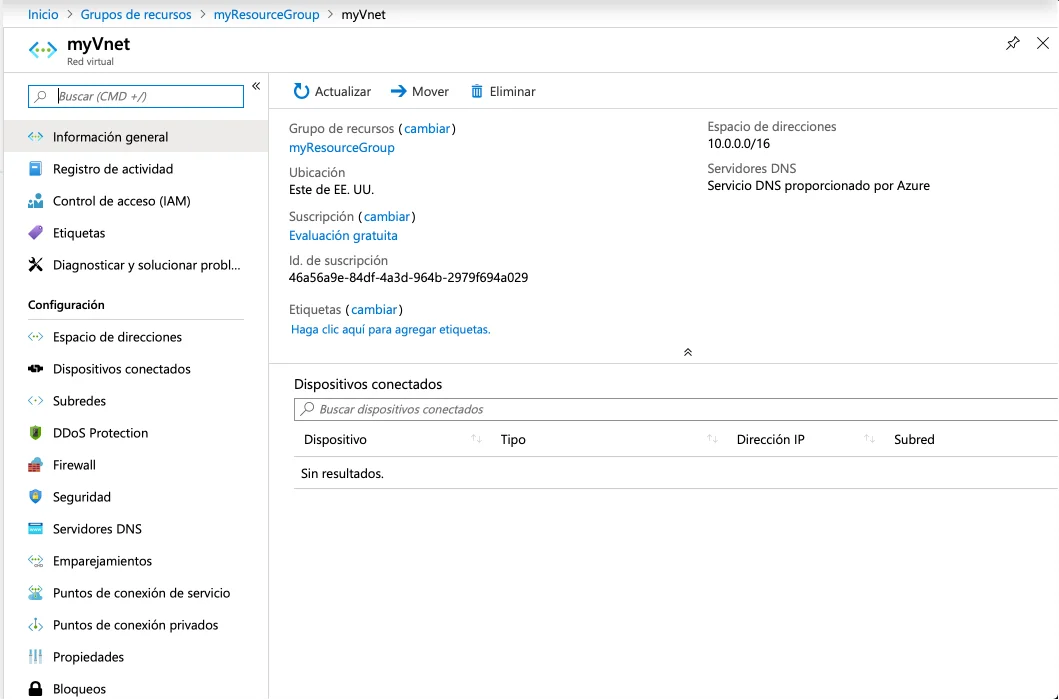Click the Actualizar refresh icon
The width and height of the screenshot is (1059, 700).
(301, 91)
